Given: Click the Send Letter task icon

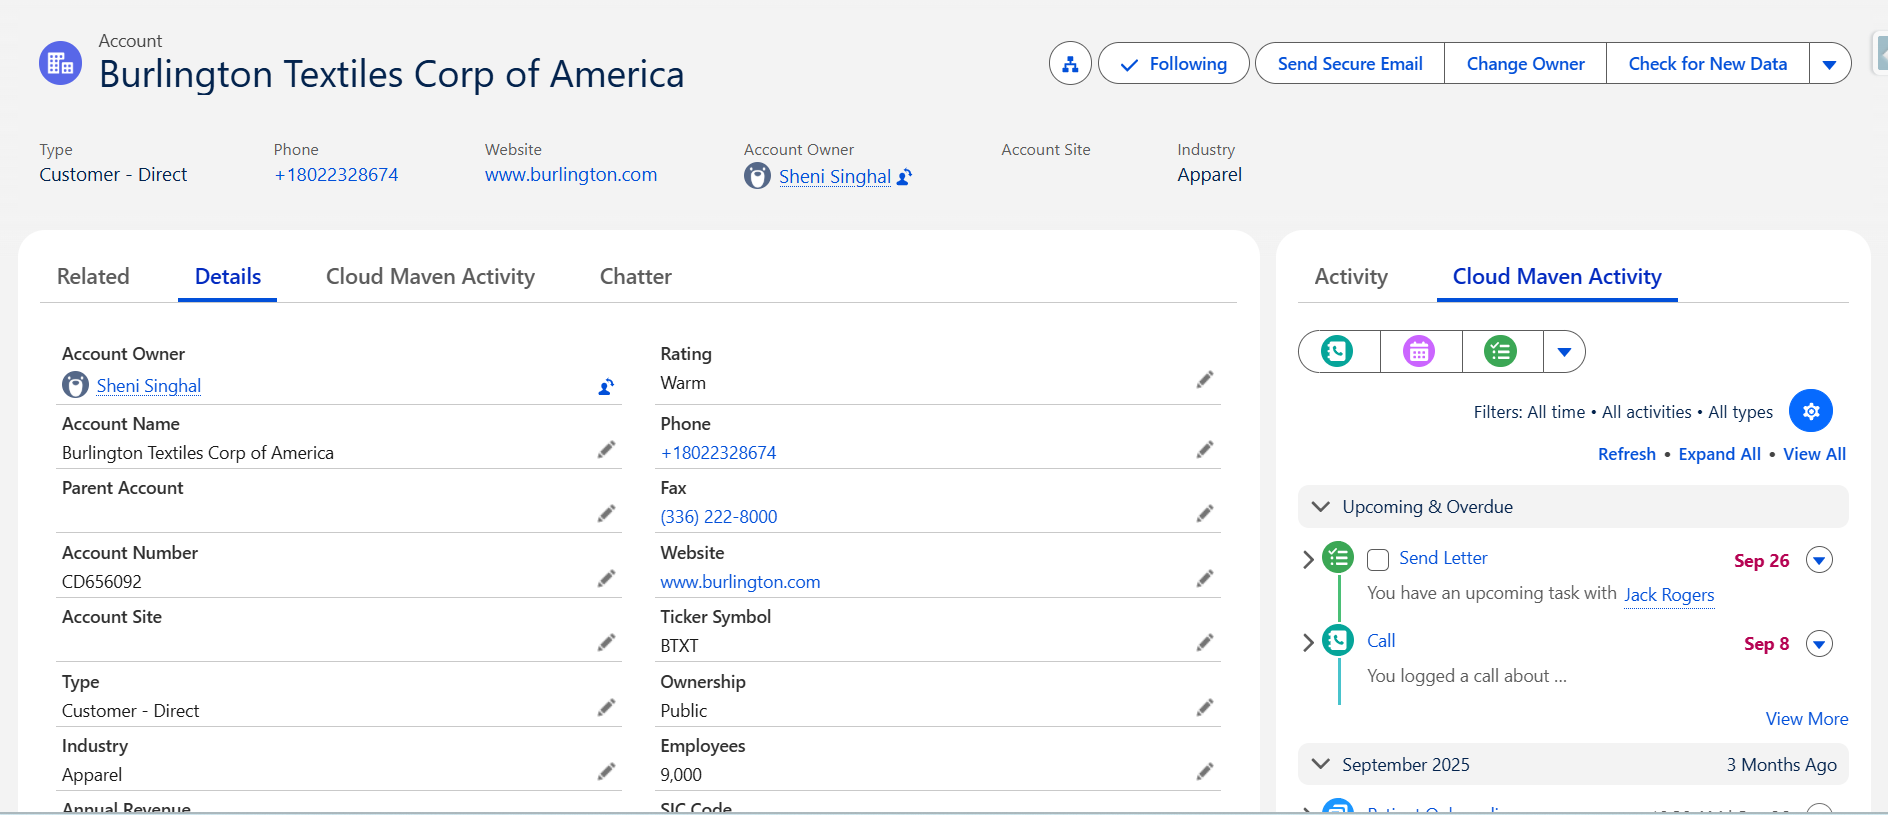Looking at the screenshot, I should pyautogui.click(x=1338, y=557).
